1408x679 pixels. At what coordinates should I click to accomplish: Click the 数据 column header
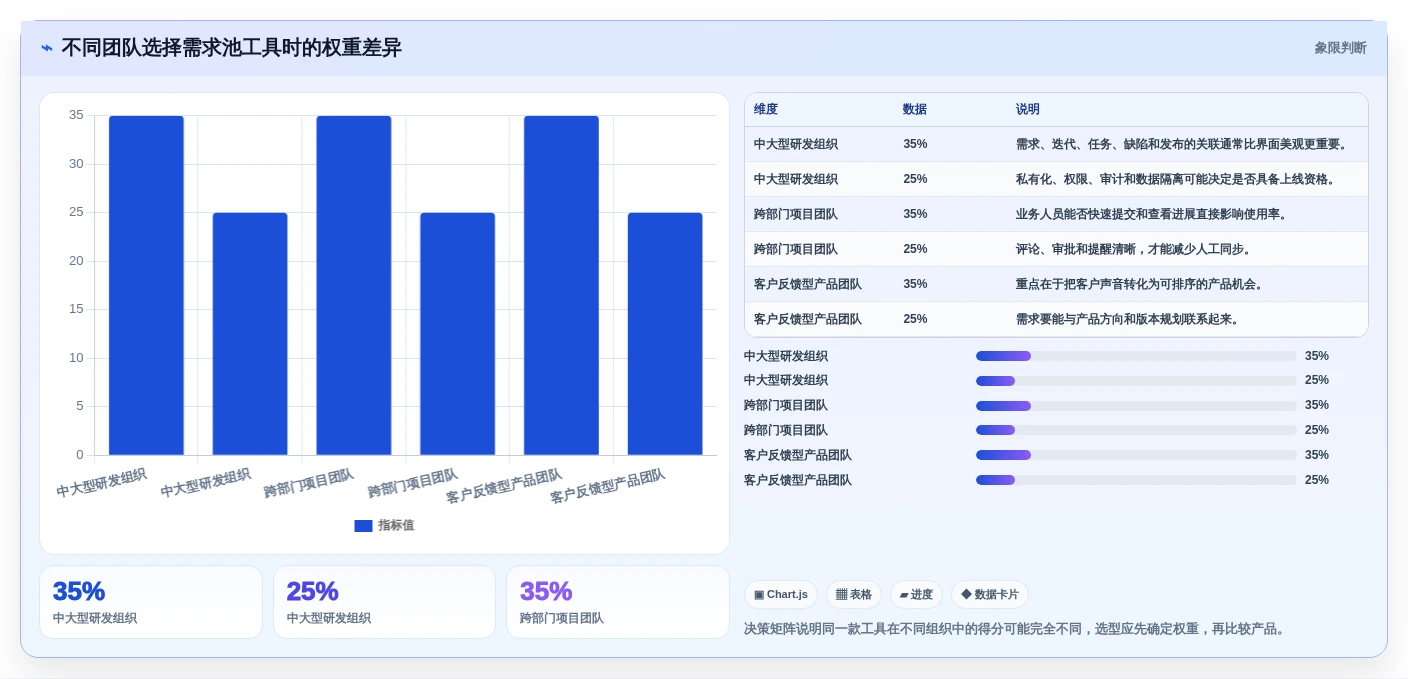coord(915,110)
